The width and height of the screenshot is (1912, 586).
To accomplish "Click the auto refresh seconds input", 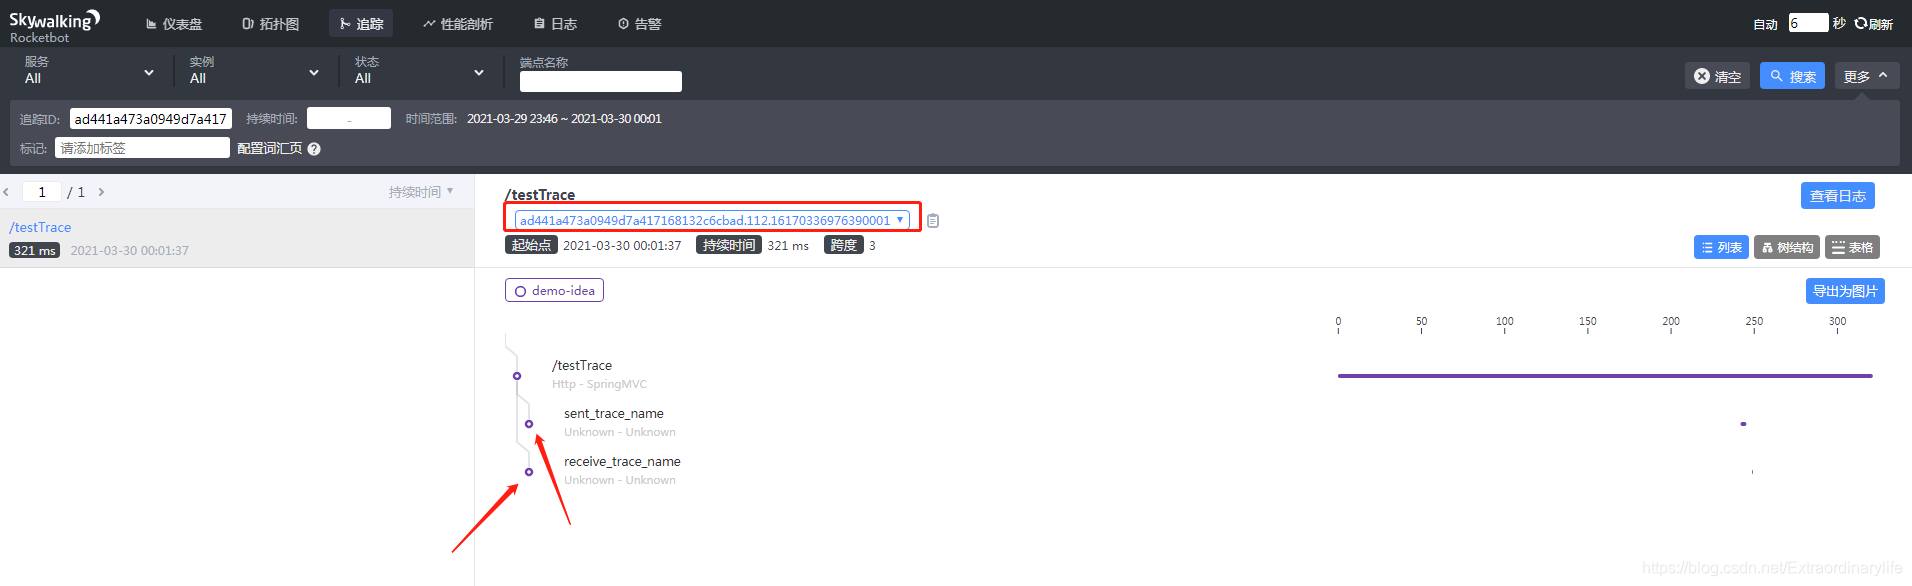I will 1808,23.
